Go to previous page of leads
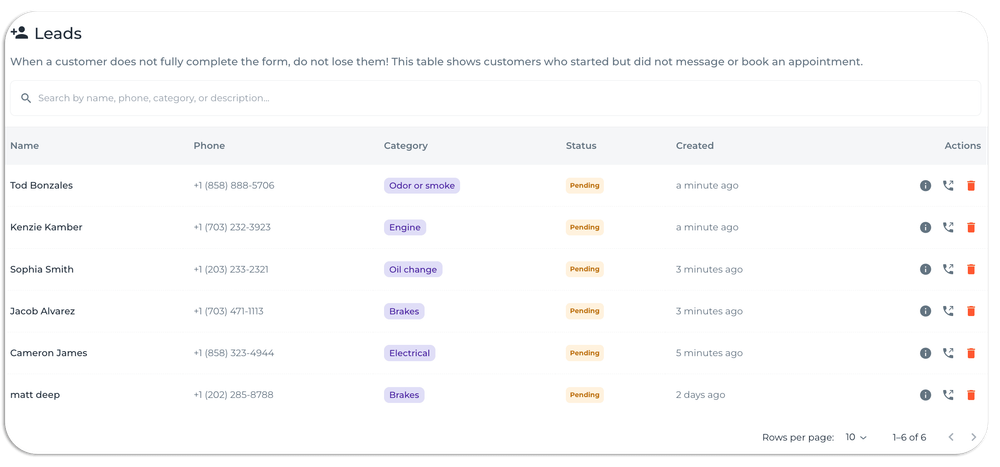 [x=951, y=438]
